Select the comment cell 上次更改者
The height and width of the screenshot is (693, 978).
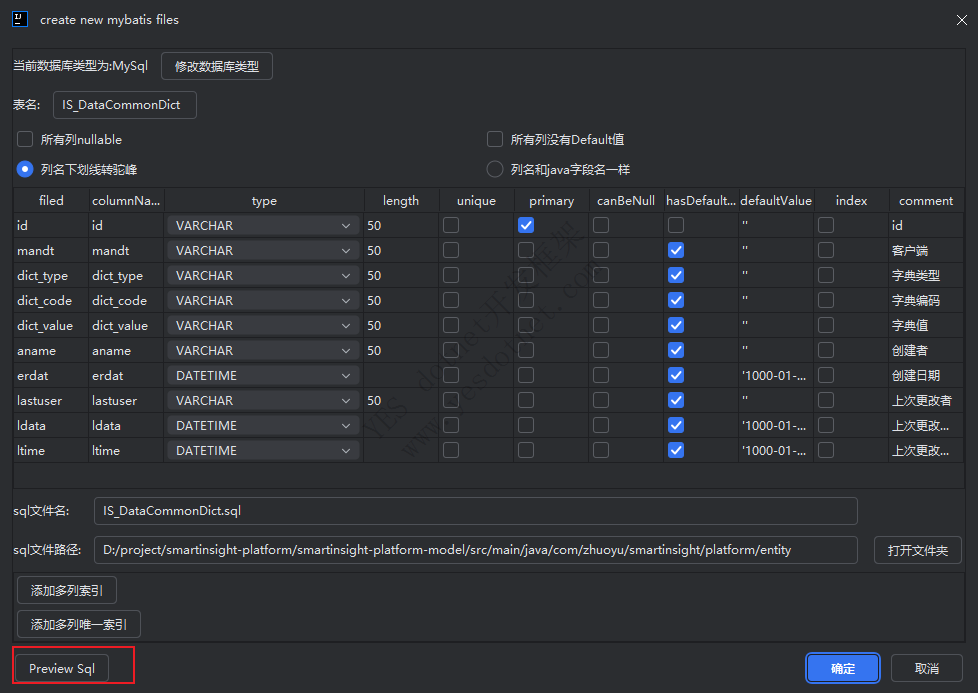click(926, 400)
